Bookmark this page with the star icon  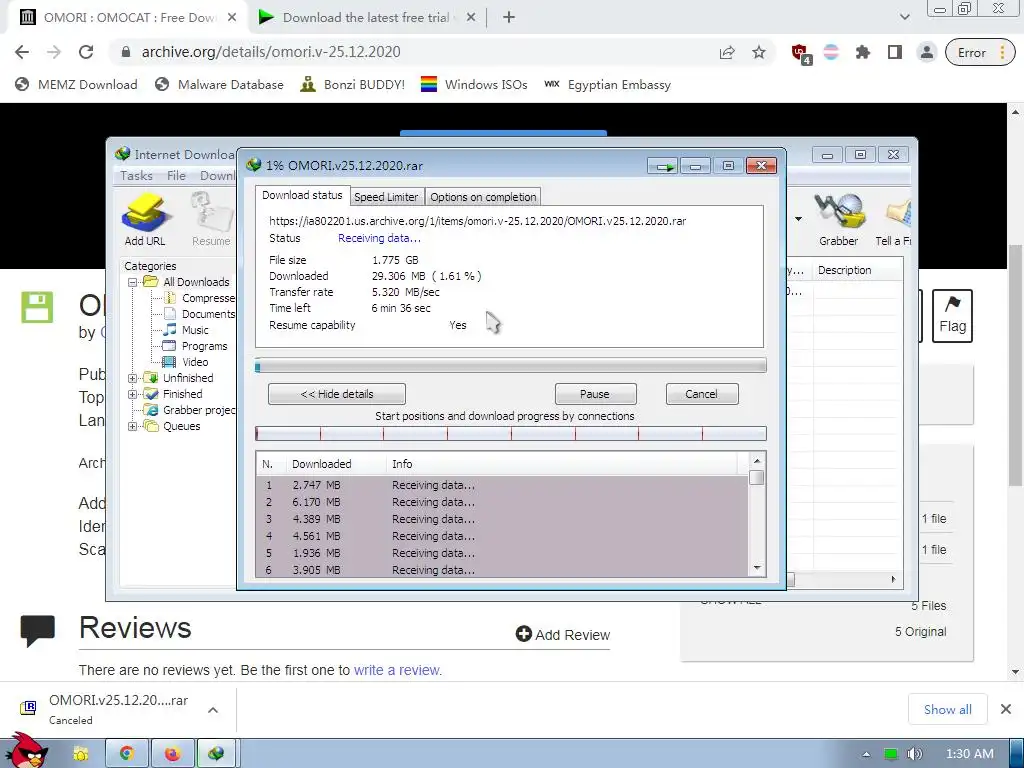tap(759, 53)
